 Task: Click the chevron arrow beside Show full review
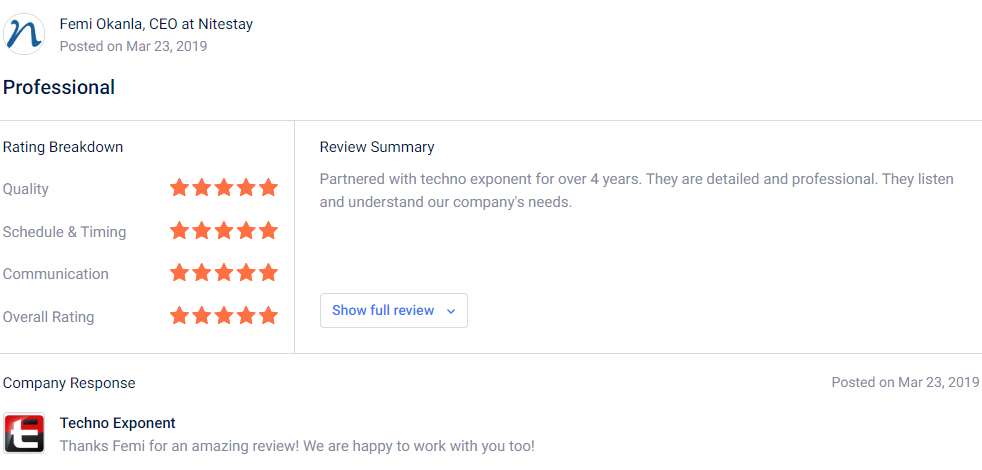tap(450, 311)
